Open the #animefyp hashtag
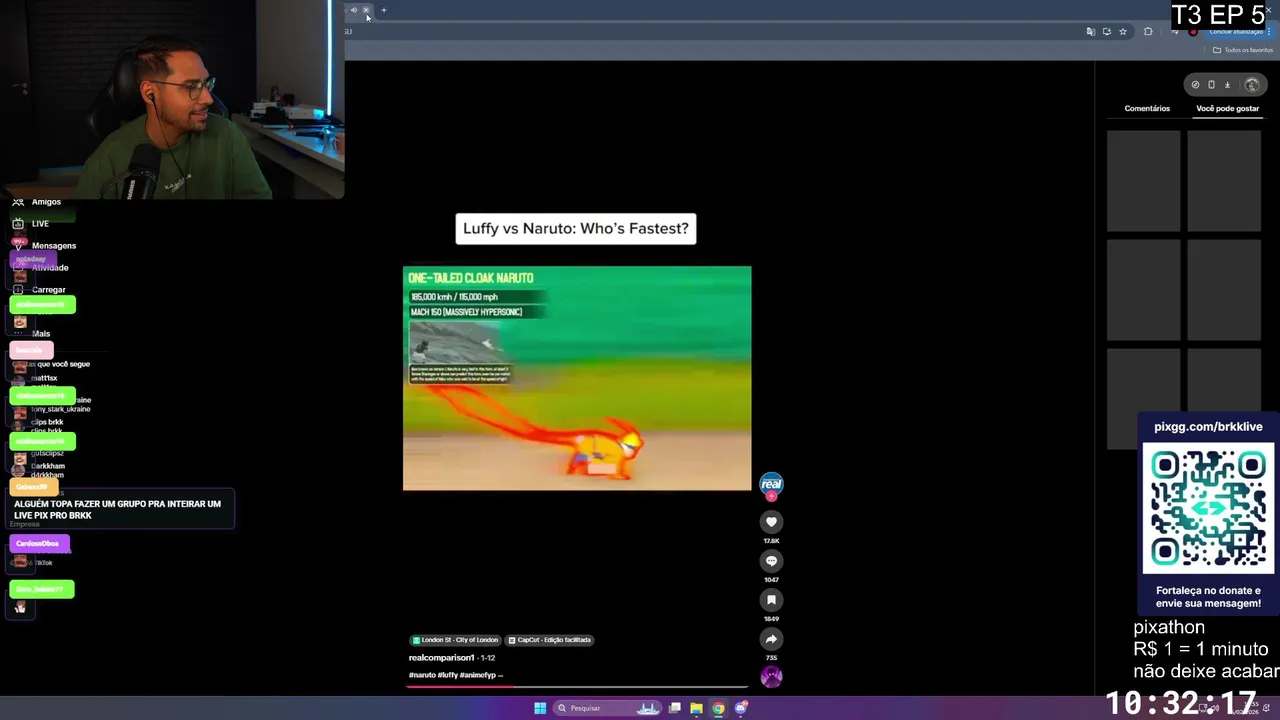1280x720 pixels. coord(477,675)
